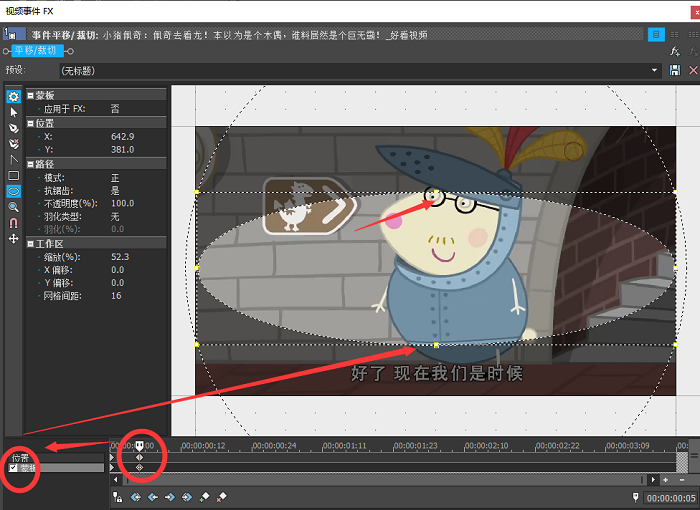The image size is (700, 510).
Task: Go to the Last Keyframe
Action: click(187, 497)
